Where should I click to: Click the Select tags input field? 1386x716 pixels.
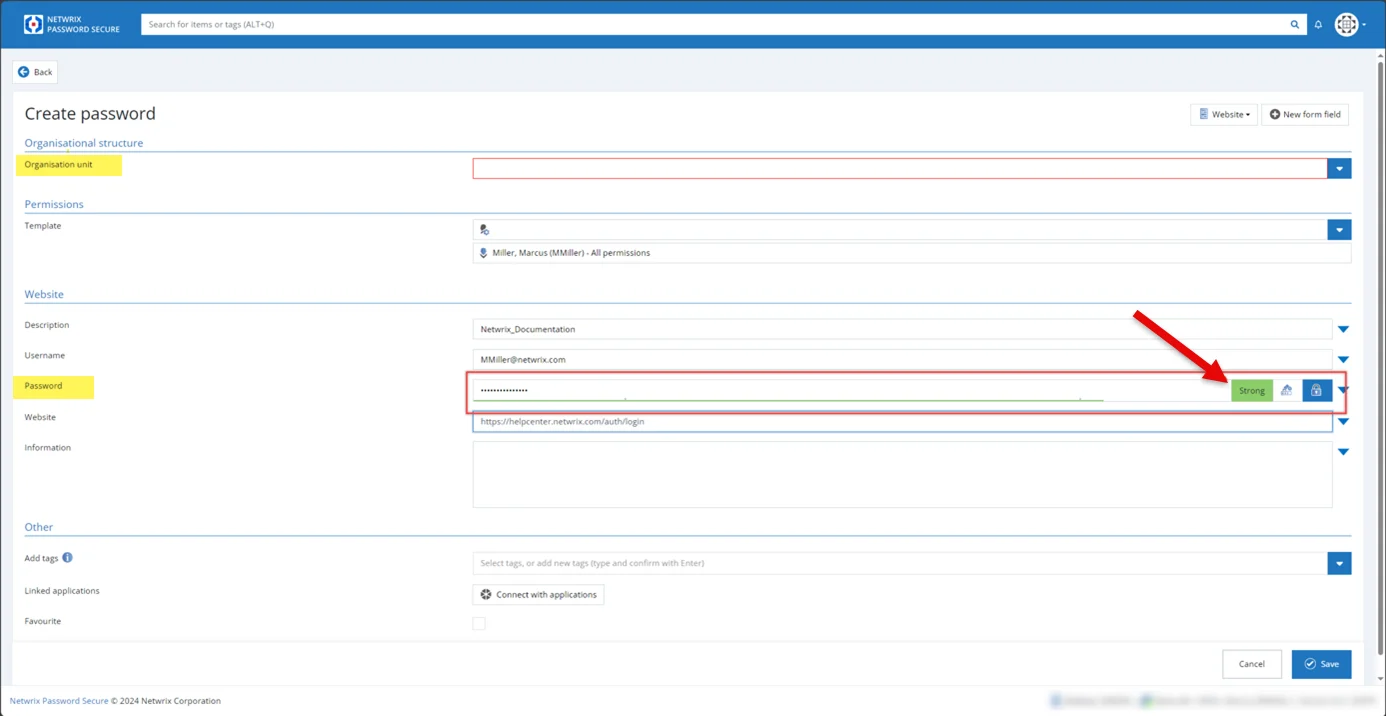coord(900,563)
